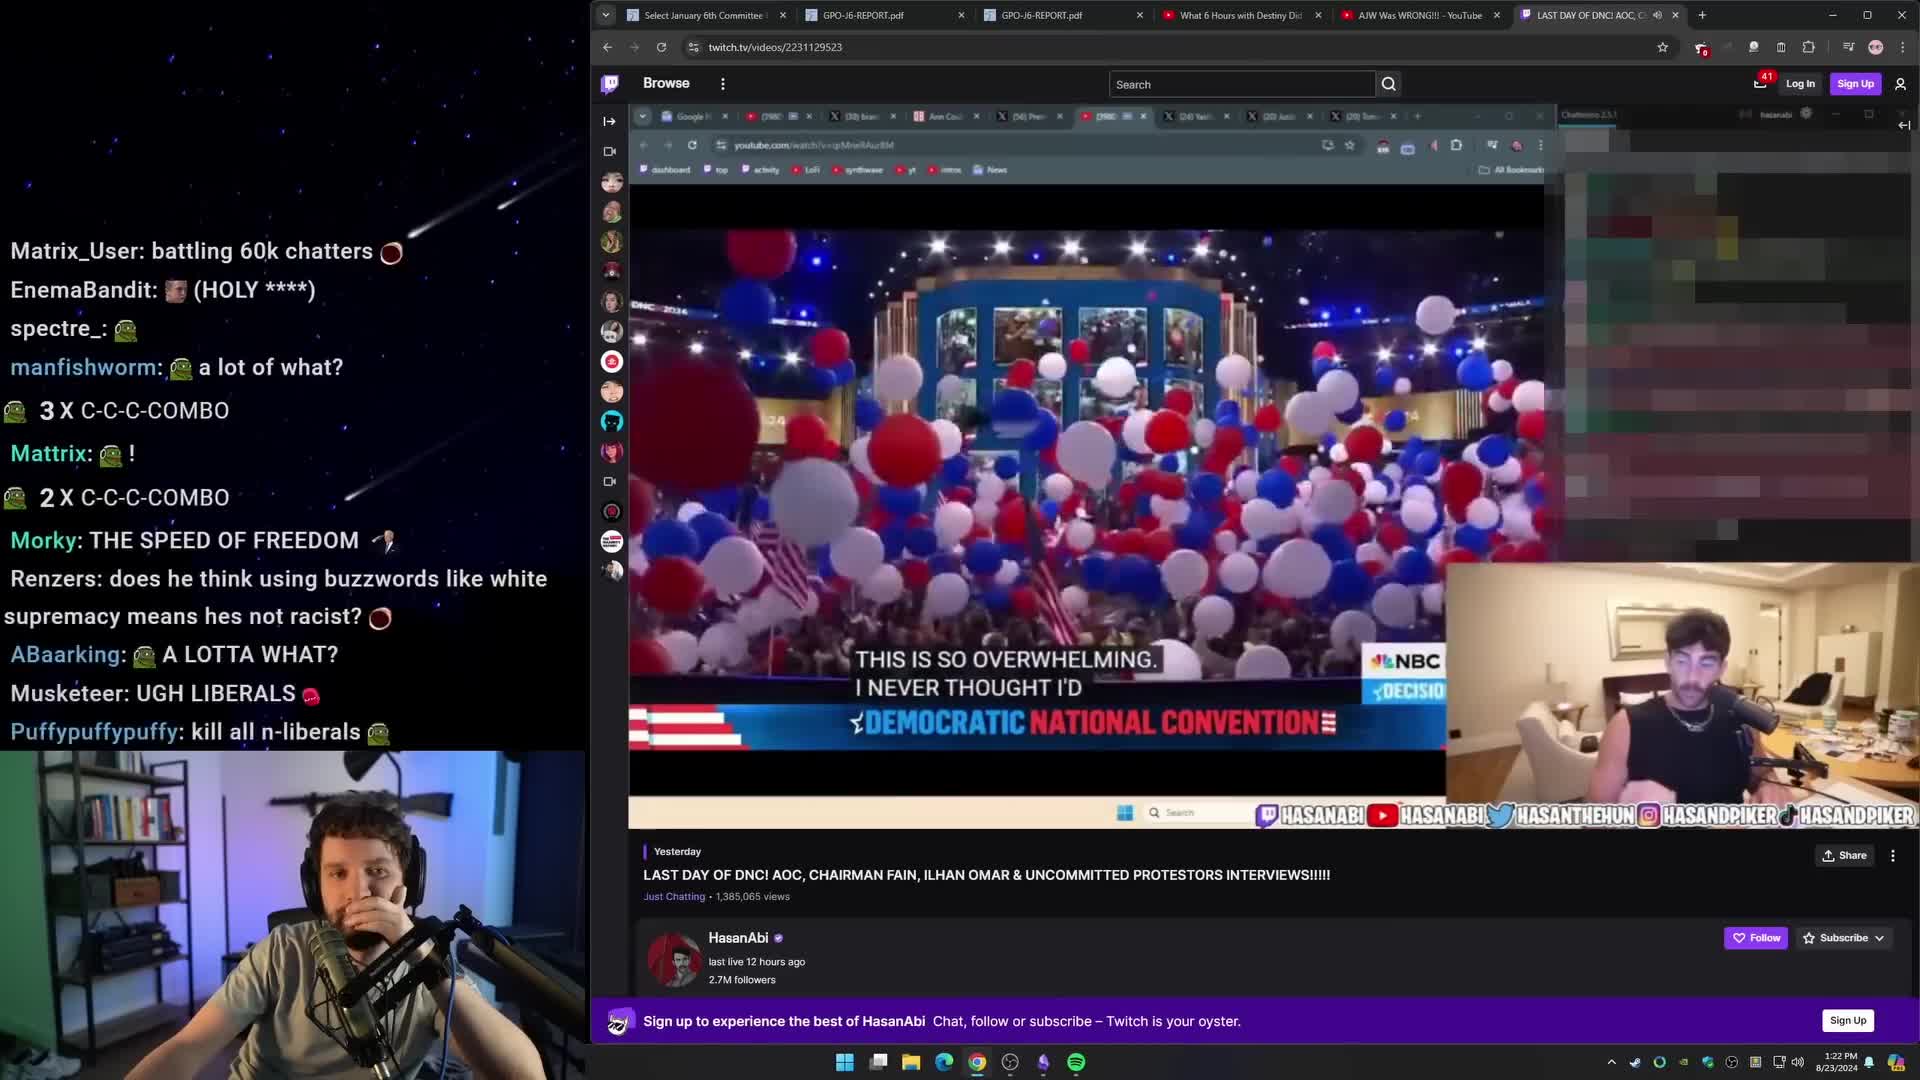Follow HasanAbi with the heart button
Viewport: 1920px width, 1080px height.
(1756, 938)
